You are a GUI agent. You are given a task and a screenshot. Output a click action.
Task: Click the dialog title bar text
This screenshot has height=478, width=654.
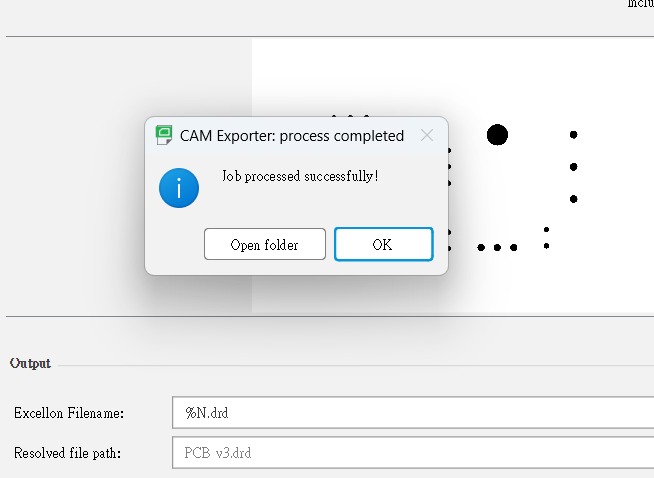292,136
